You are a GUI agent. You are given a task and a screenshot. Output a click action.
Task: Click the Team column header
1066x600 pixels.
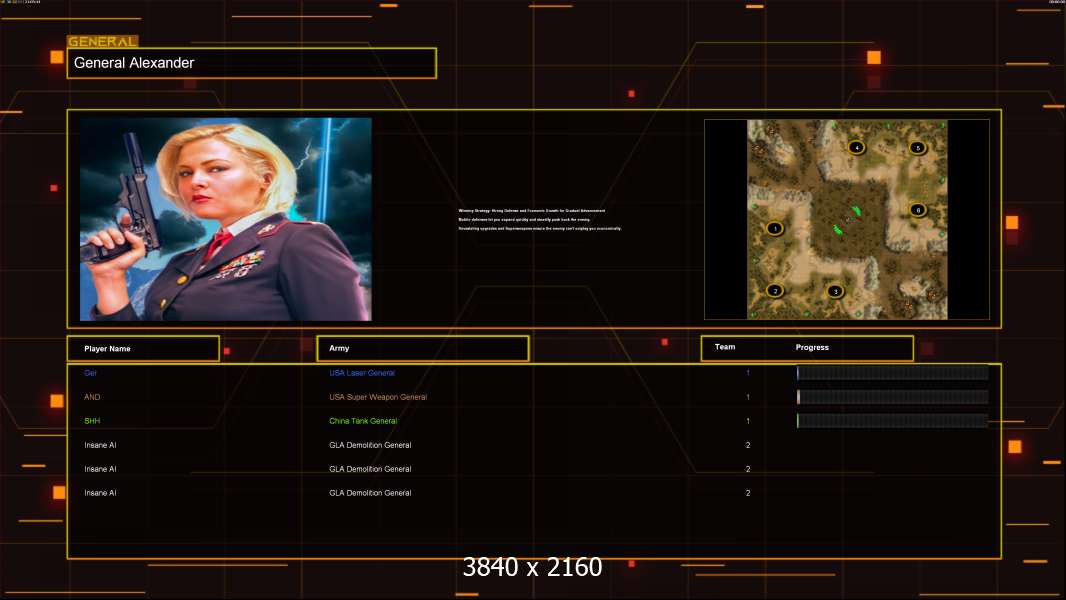tap(725, 347)
